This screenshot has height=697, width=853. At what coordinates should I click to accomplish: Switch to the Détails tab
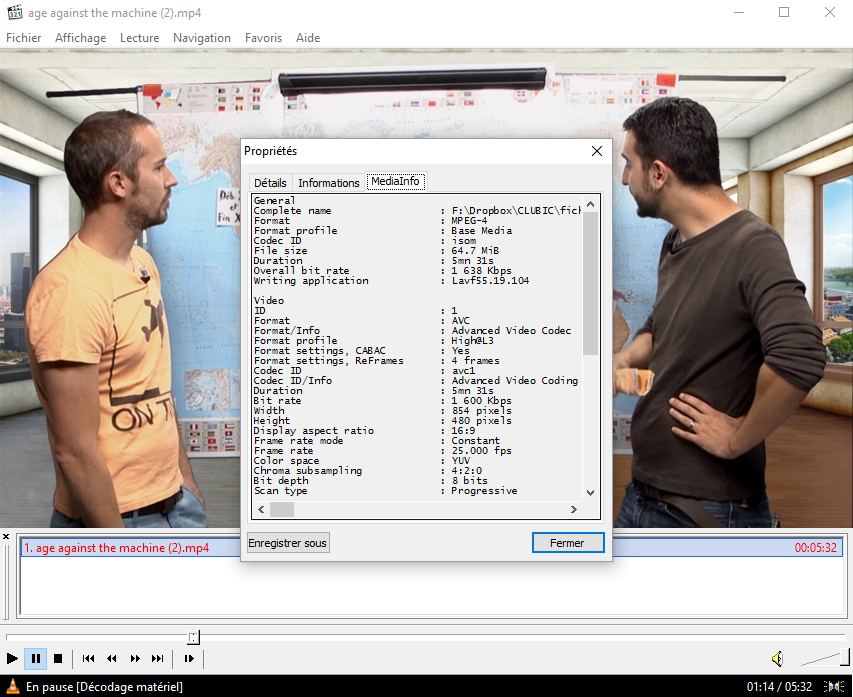coord(270,183)
